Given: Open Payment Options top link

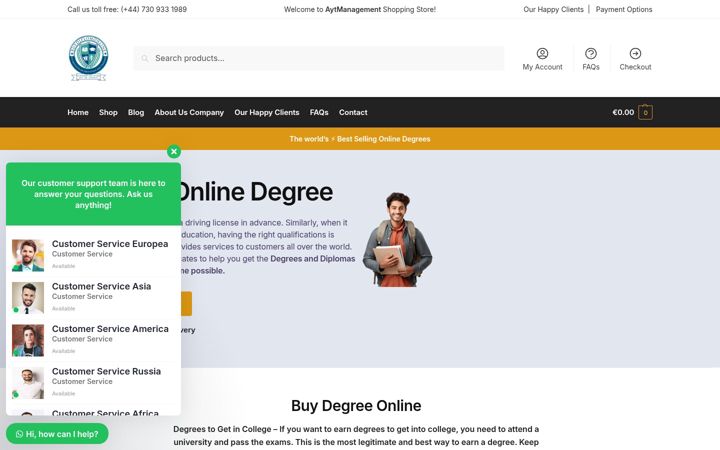Looking at the screenshot, I should pyautogui.click(x=624, y=9).
